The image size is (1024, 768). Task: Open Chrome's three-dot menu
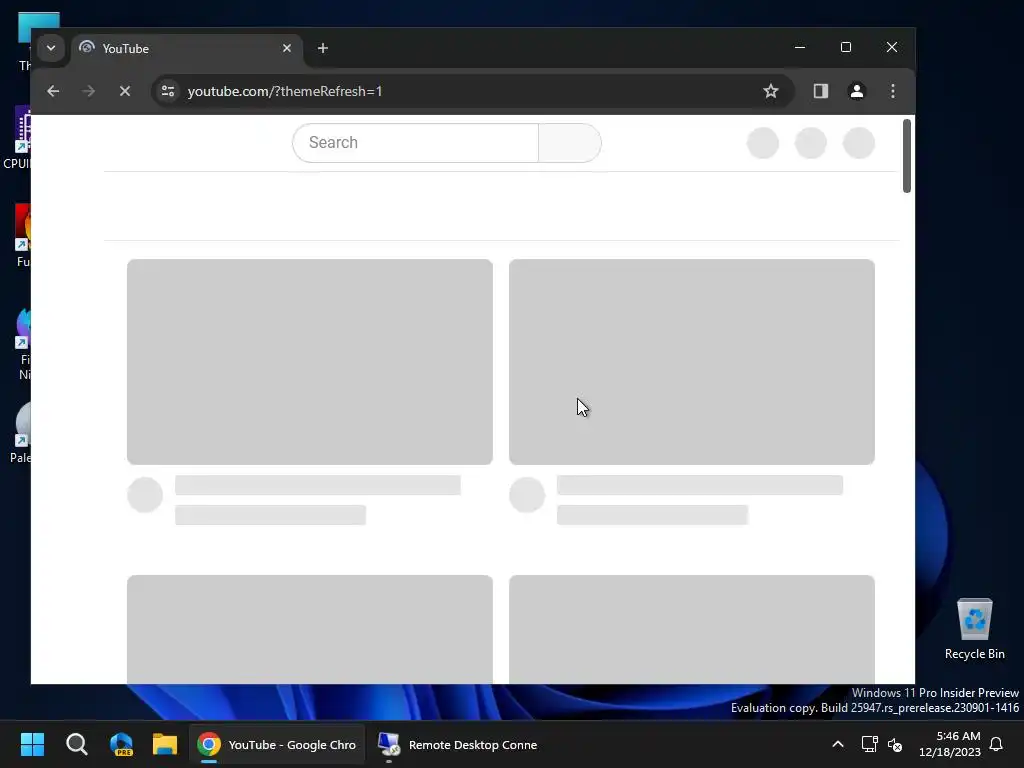tap(893, 91)
